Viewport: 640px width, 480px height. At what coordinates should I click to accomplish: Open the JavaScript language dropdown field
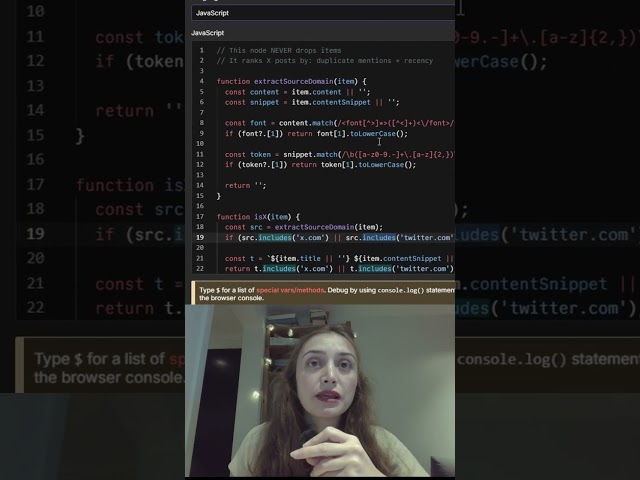pos(323,13)
